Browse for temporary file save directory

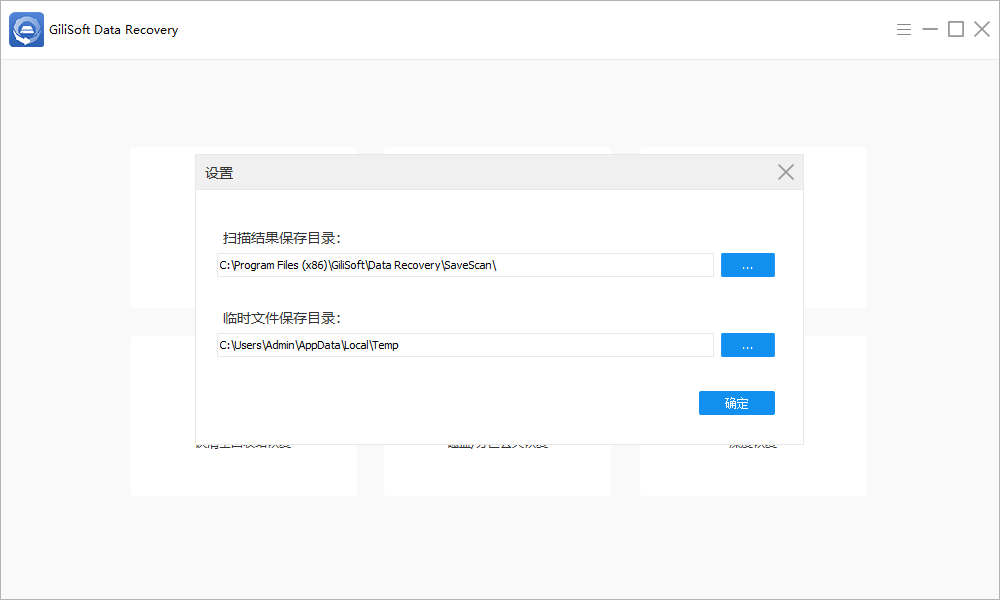click(747, 345)
